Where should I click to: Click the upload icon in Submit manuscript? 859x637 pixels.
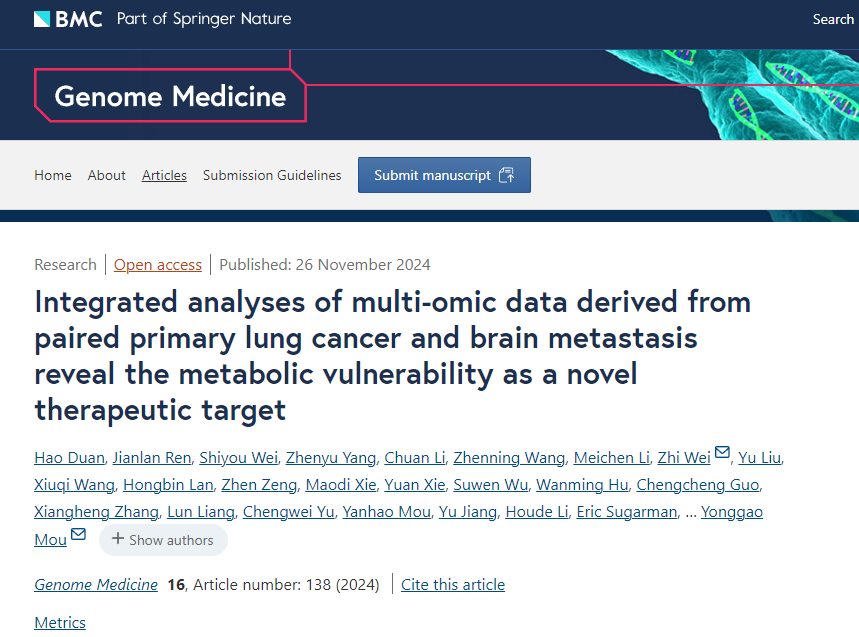click(506, 175)
